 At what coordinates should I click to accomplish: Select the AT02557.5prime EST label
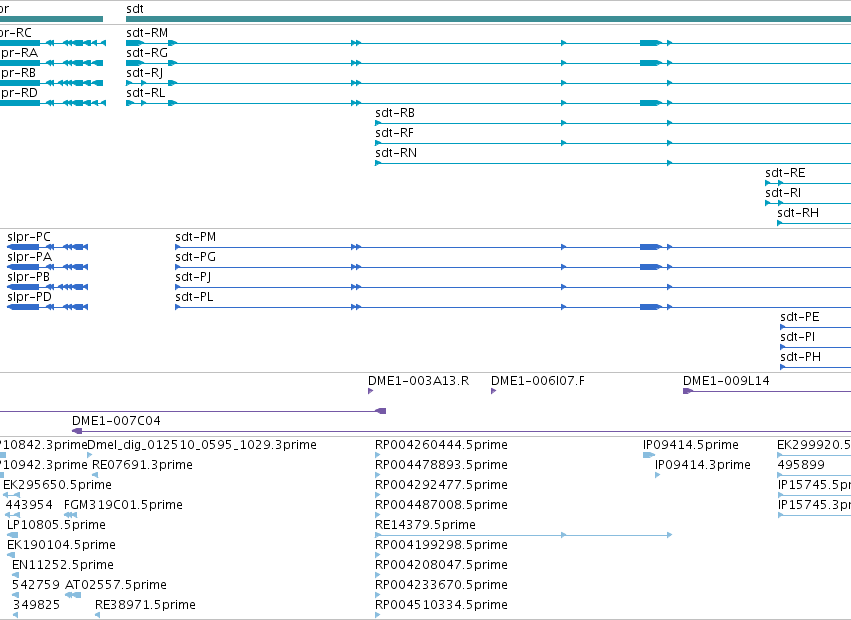pos(116,586)
